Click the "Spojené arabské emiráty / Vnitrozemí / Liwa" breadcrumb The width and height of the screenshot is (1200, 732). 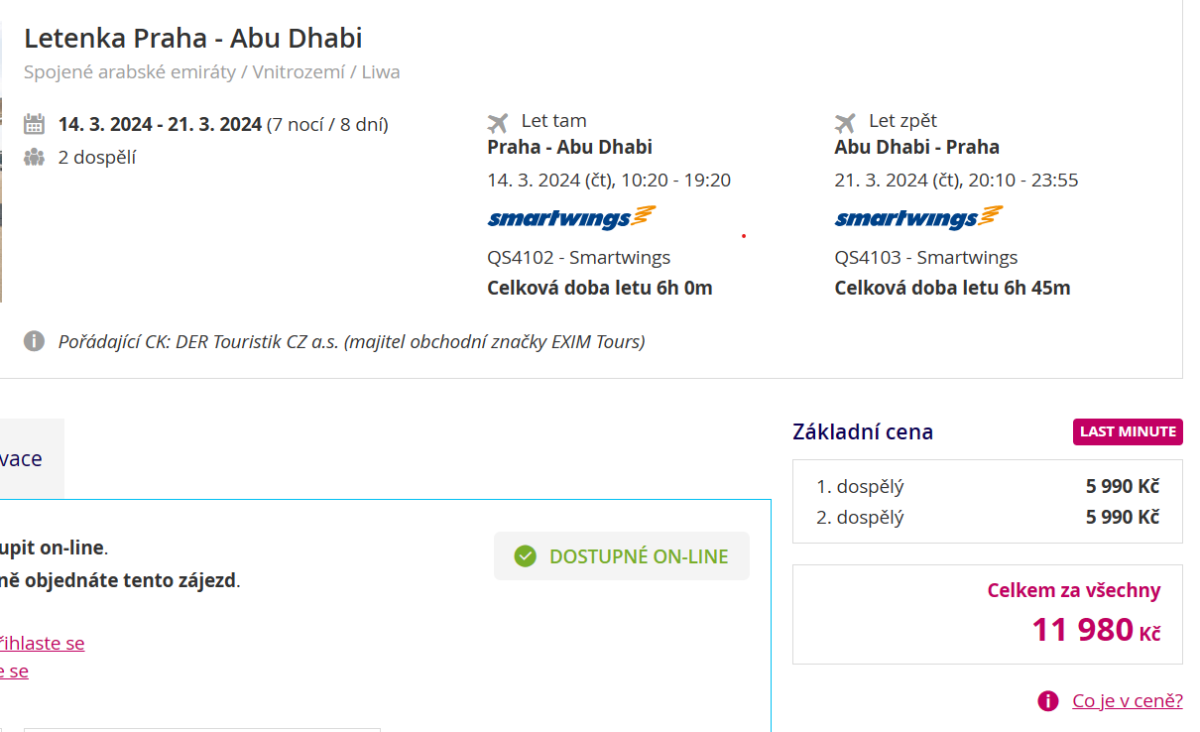[x=212, y=72]
